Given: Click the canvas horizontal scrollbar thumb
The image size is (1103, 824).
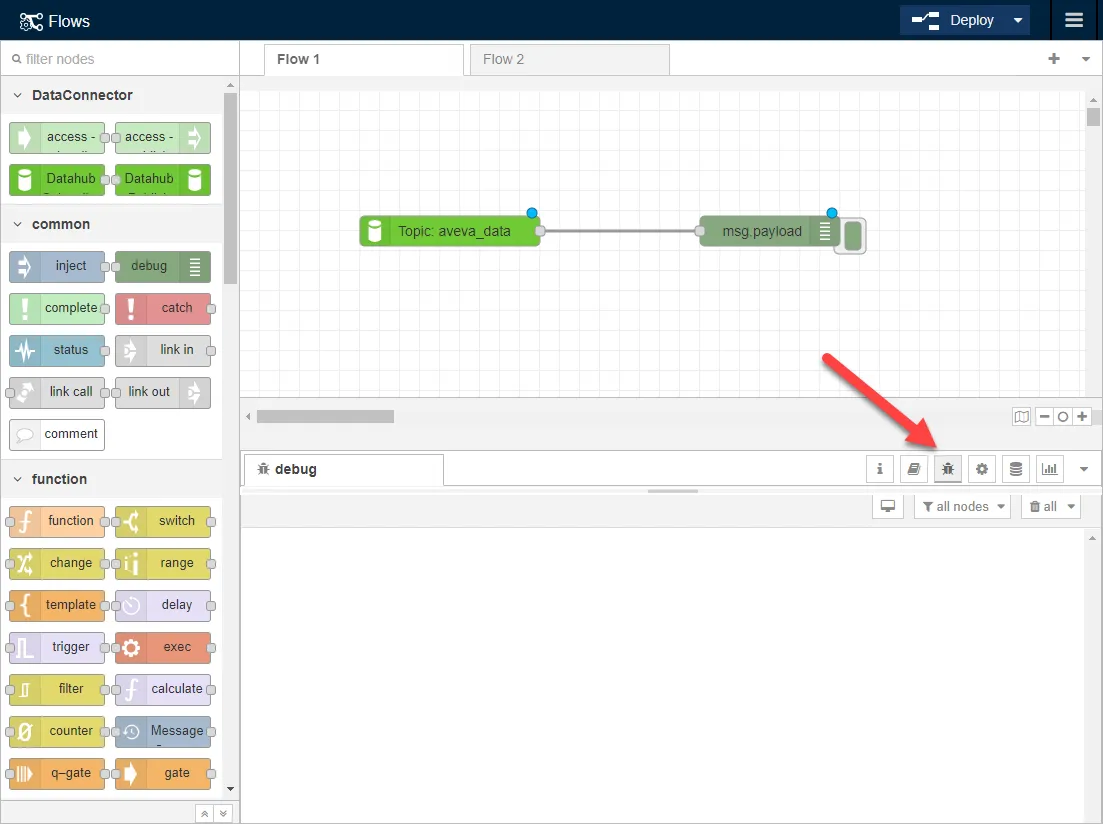Looking at the screenshot, I should click(325, 417).
